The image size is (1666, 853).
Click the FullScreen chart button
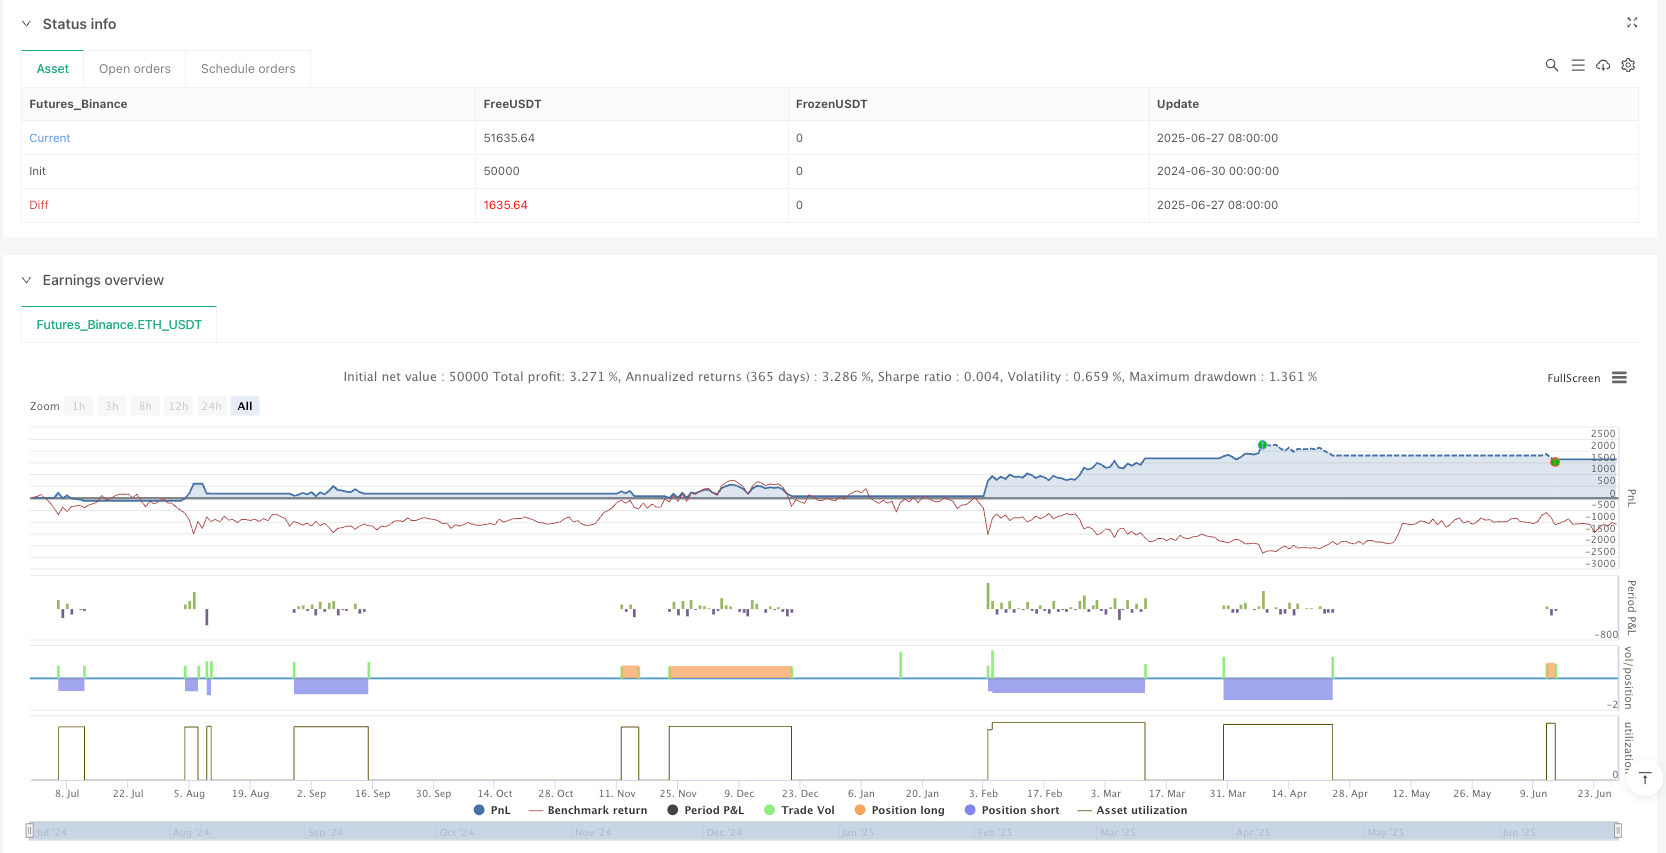click(1573, 378)
